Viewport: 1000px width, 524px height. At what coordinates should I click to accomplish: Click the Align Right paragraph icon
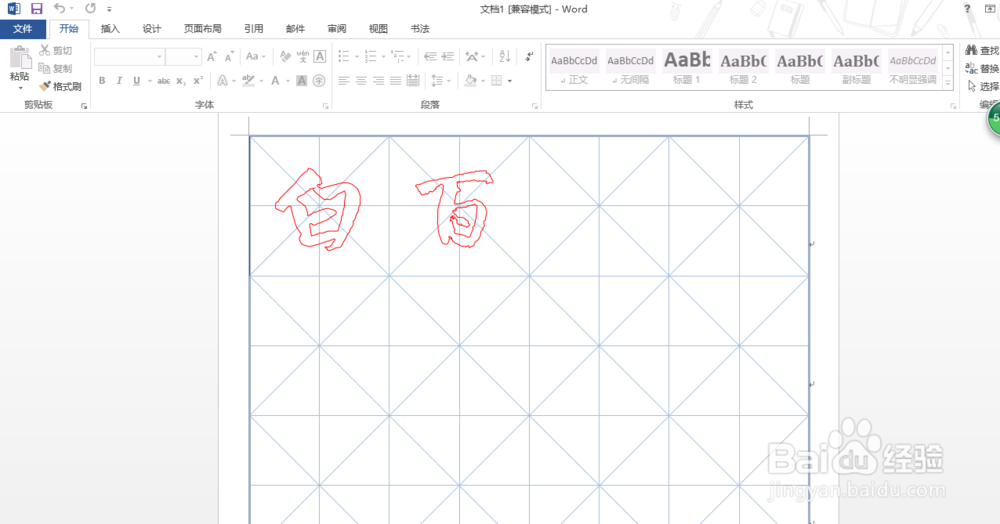pos(378,81)
